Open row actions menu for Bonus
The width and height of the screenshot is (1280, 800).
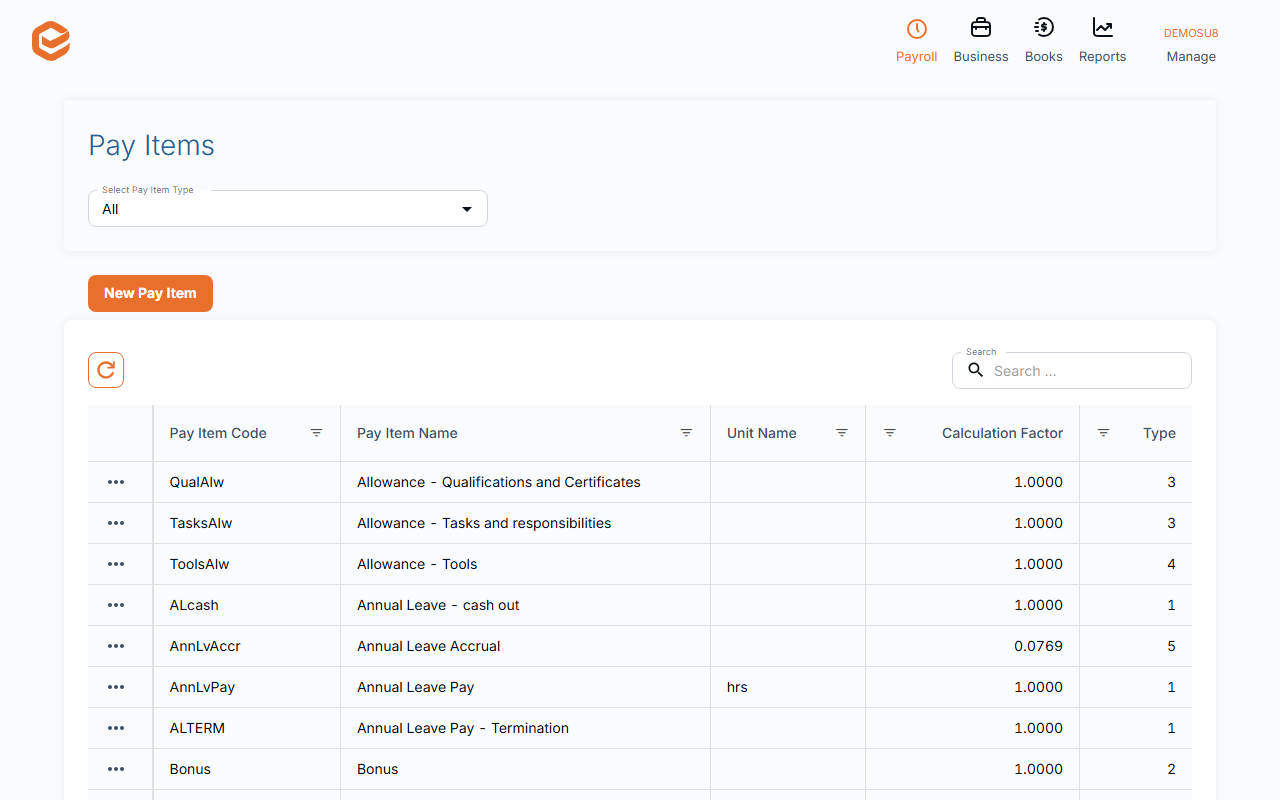tap(116, 769)
